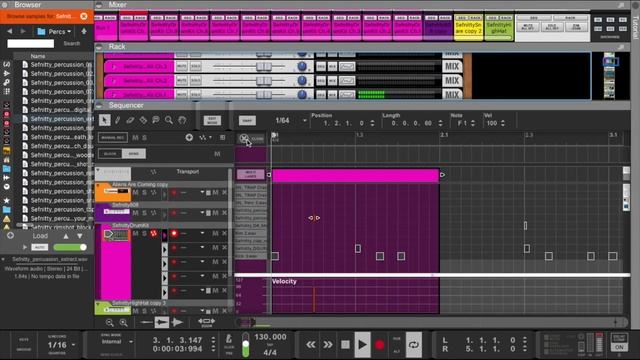The height and width of the screenshot is (360, 640).
Task: Switch to Block view
Action: pos(110,154)
